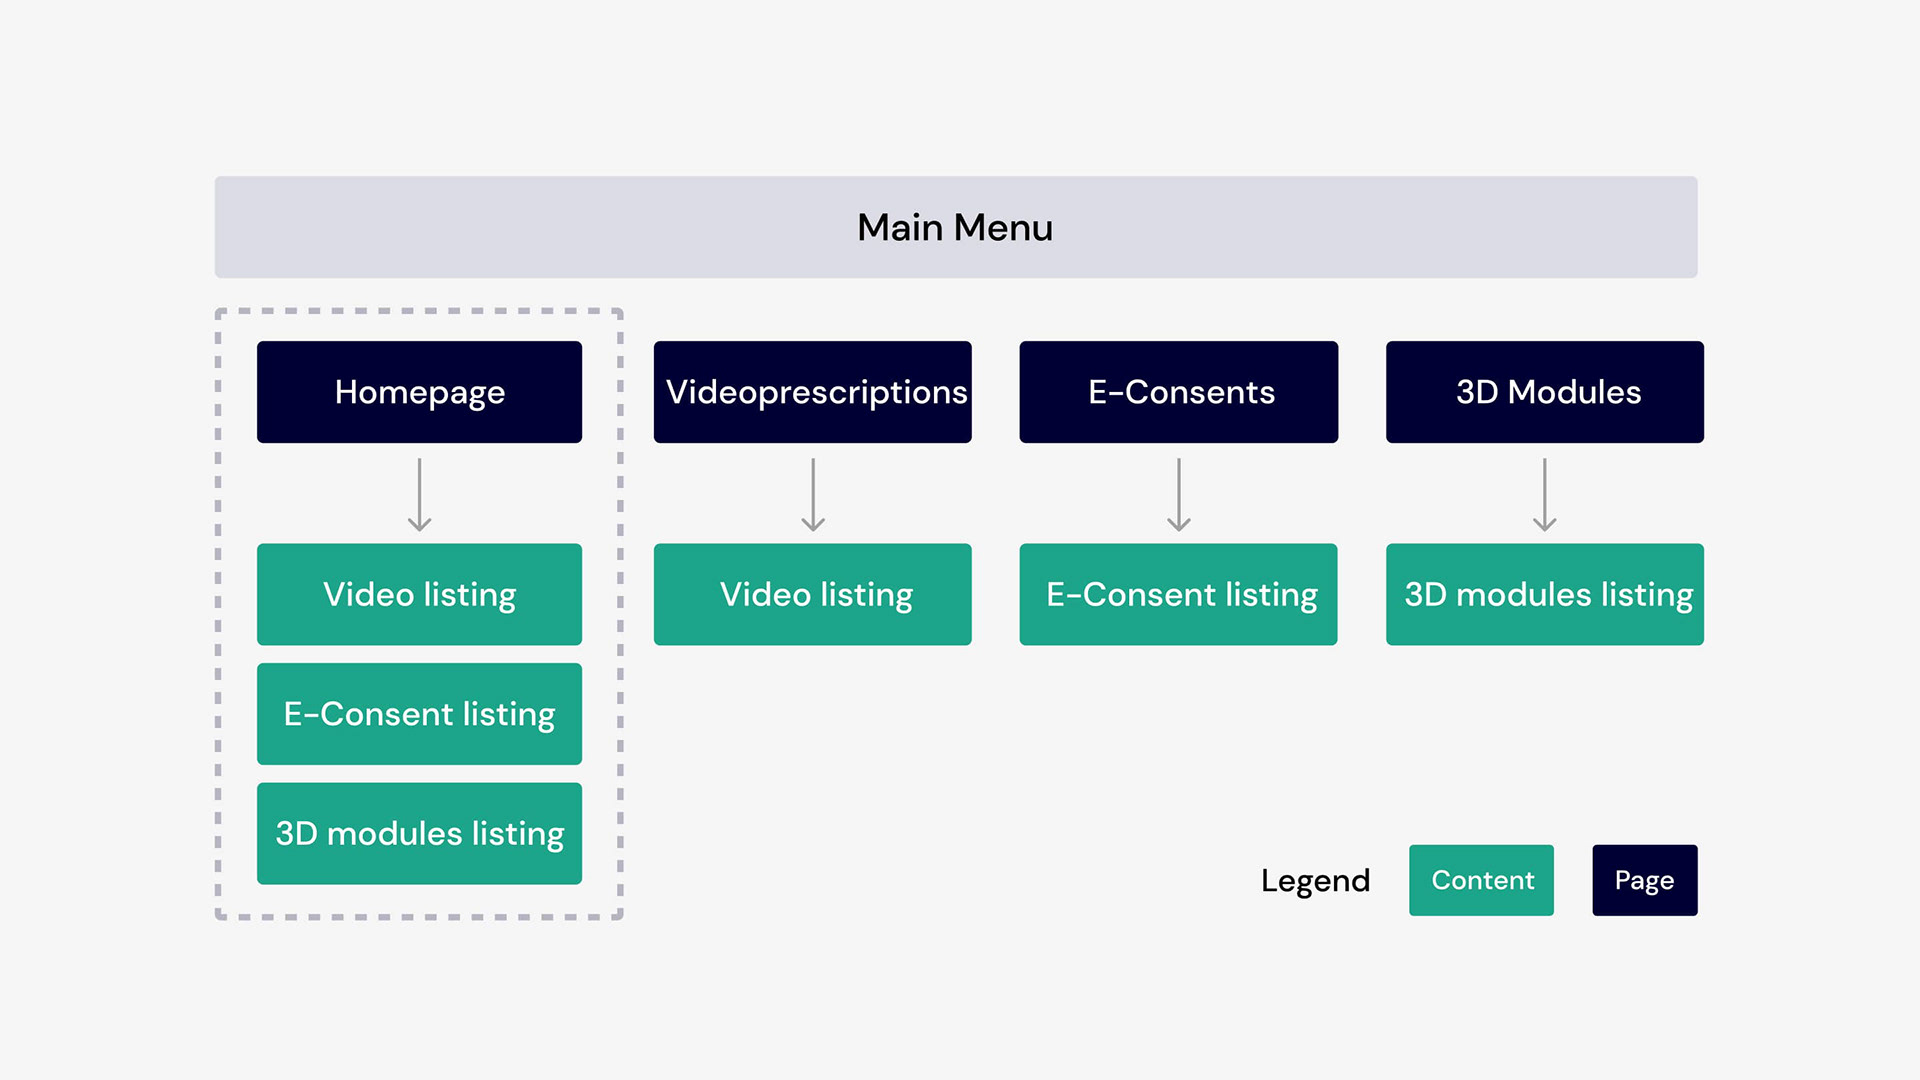Click the arrow below 3D Modules
The height and width of the screenshot is (1080, 1920).
[1545, 494]
